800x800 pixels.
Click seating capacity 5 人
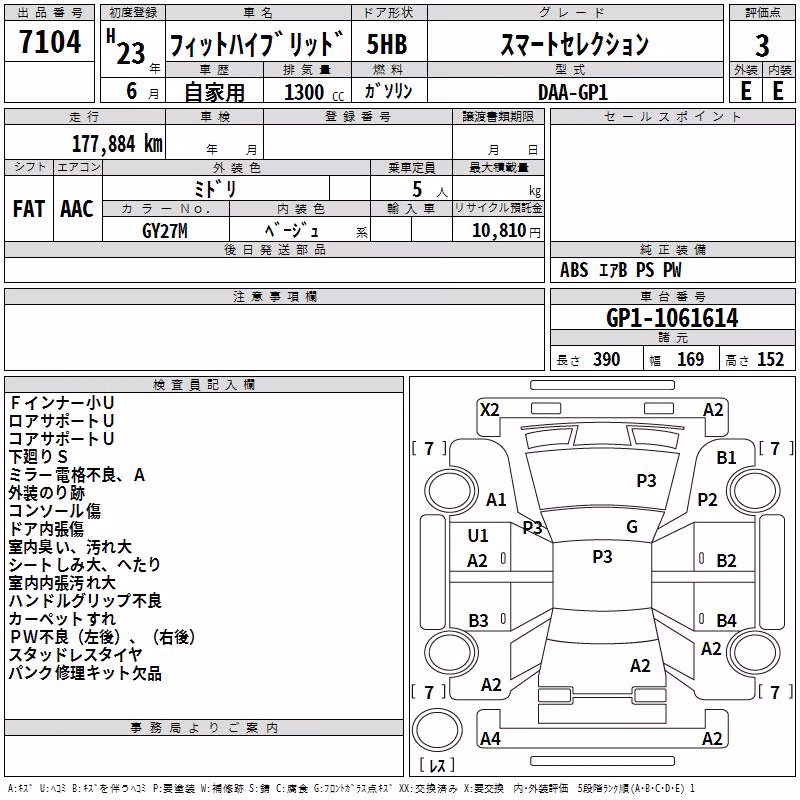(x=430, y=190)
